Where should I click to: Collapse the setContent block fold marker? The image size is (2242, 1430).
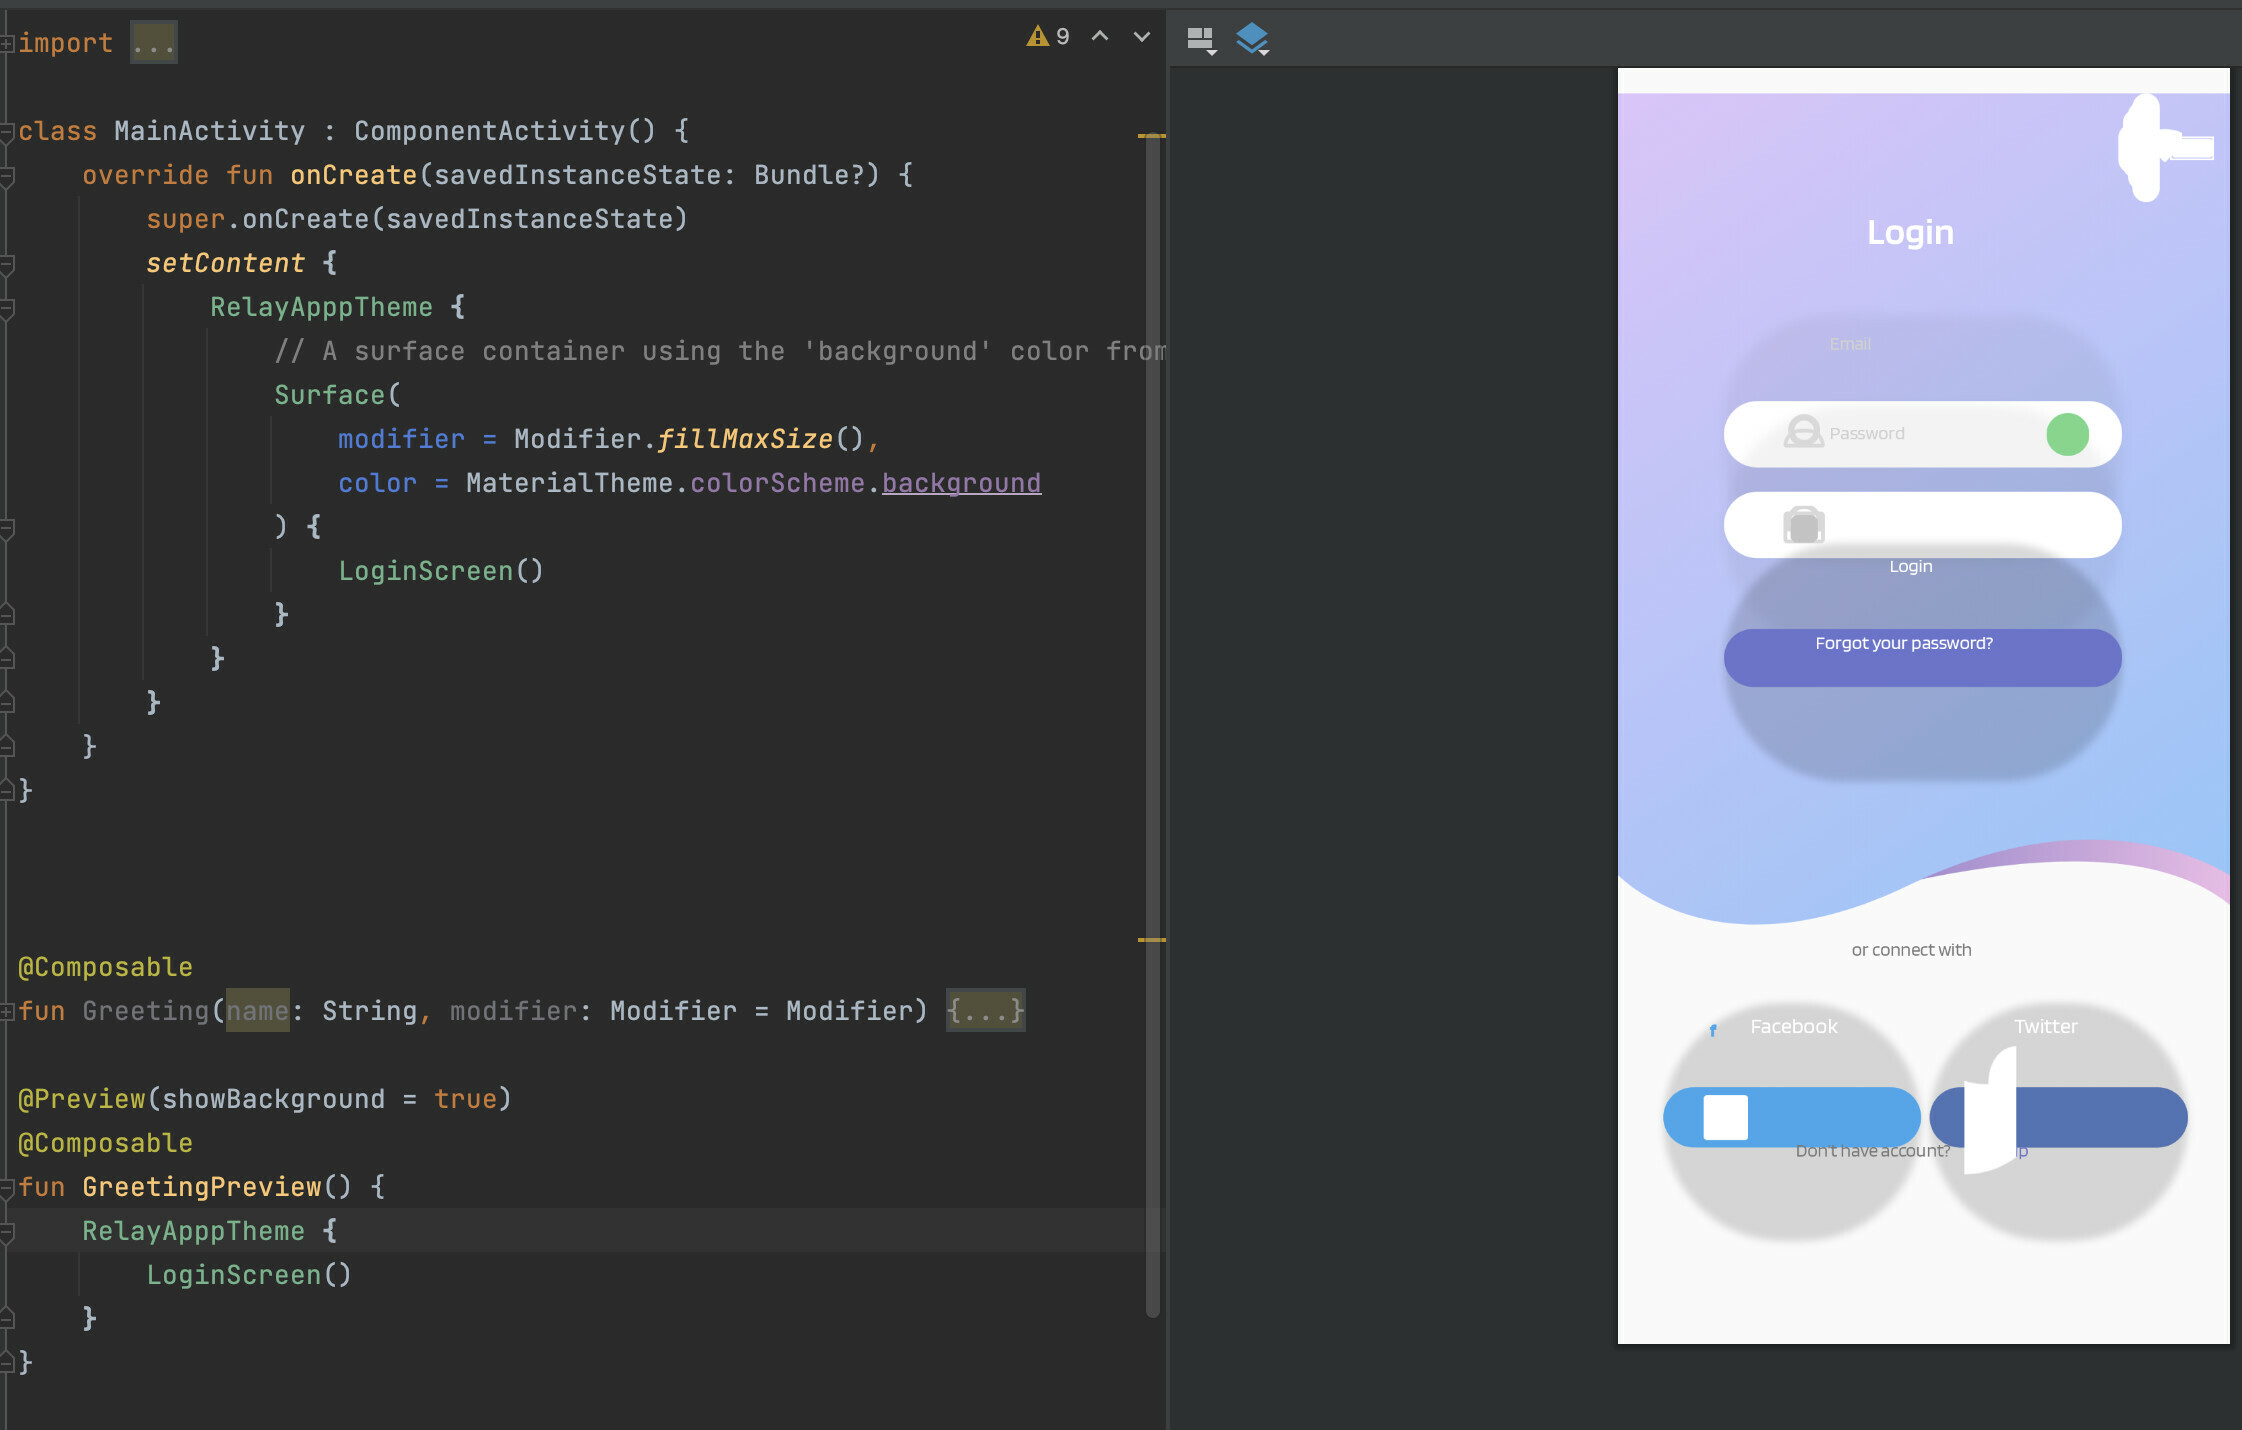pos(7,264)
